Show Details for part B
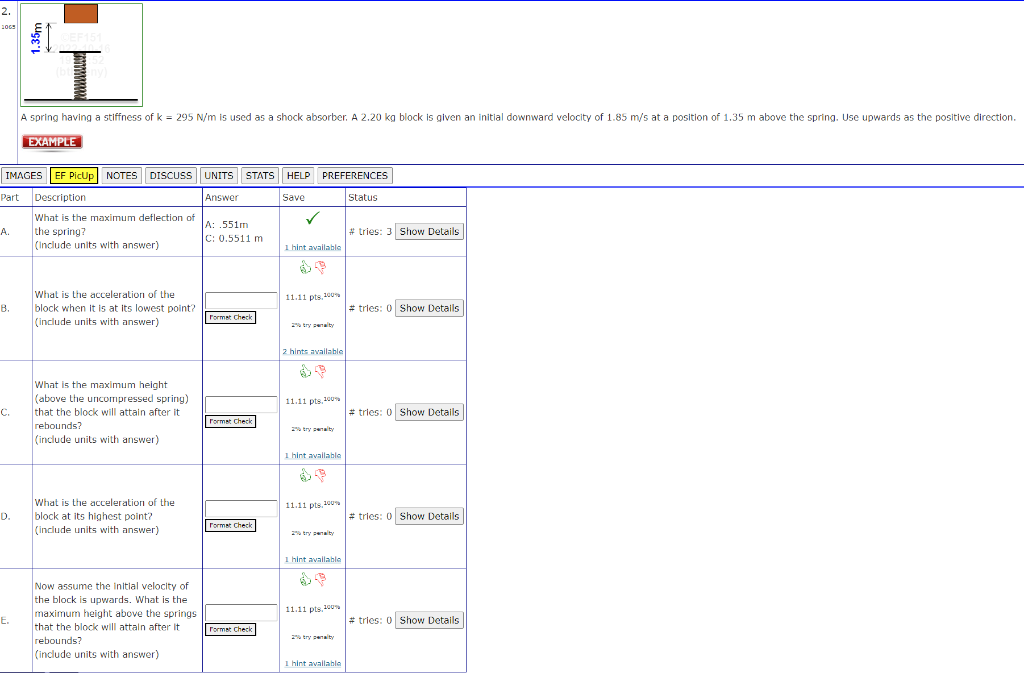Viewport: 1024px width, 673px height. 429,308
